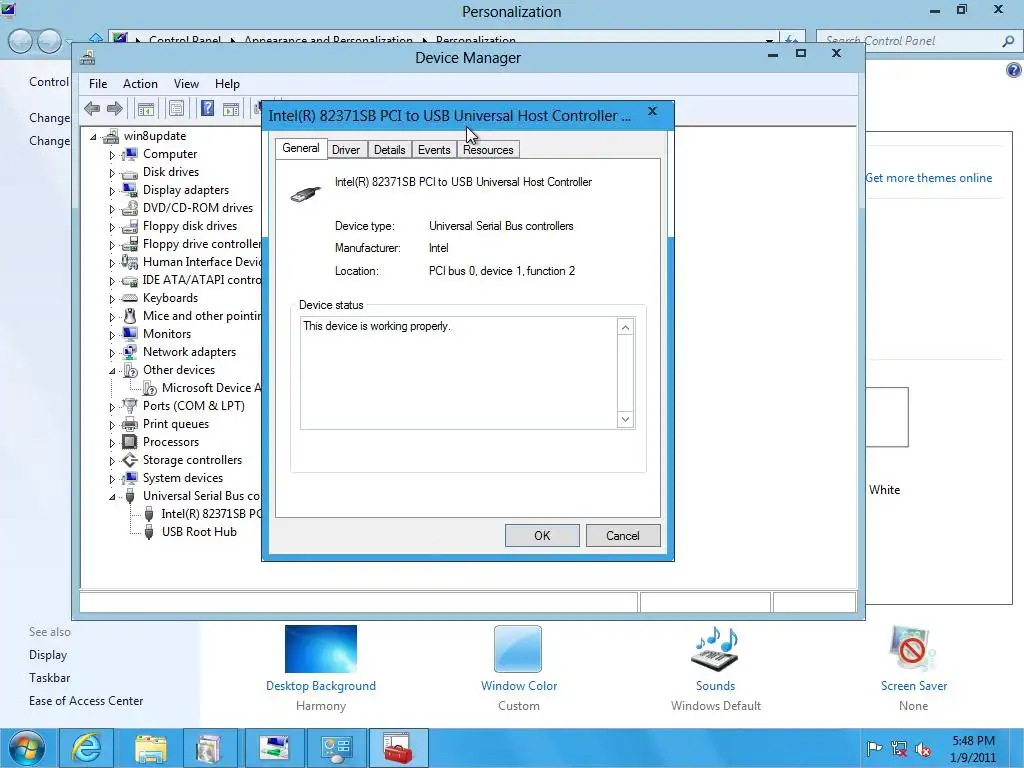Open the Help menu
1024x768 pixels.
coord(227,84)
